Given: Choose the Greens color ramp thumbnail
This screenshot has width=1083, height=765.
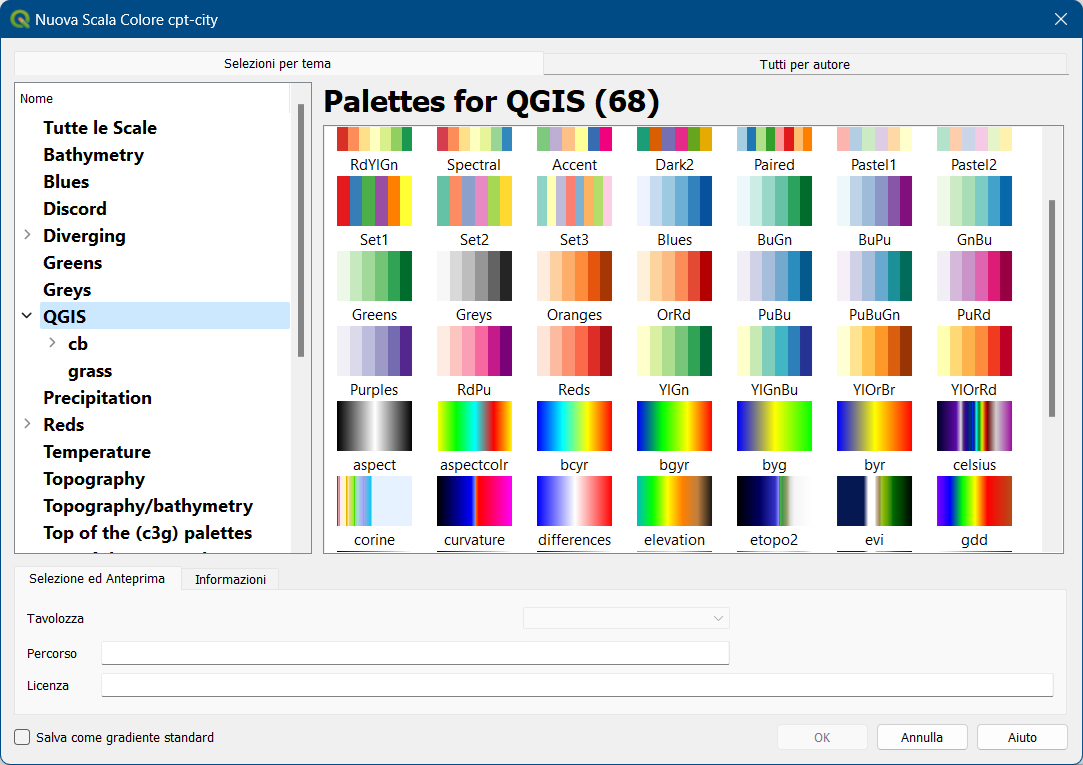Looking at the screenshot, I should (374, 276).
